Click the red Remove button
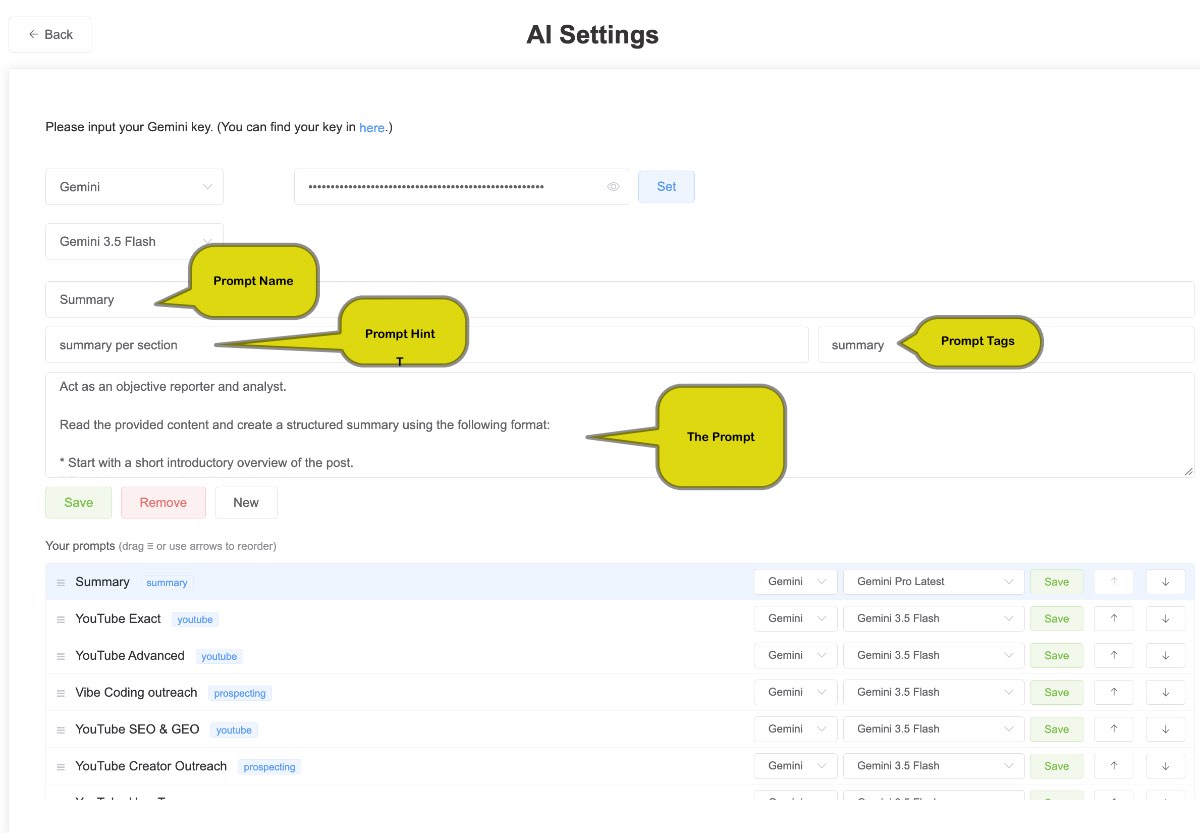The width and height of the screenshot is (1200, 833). (163, 502)
